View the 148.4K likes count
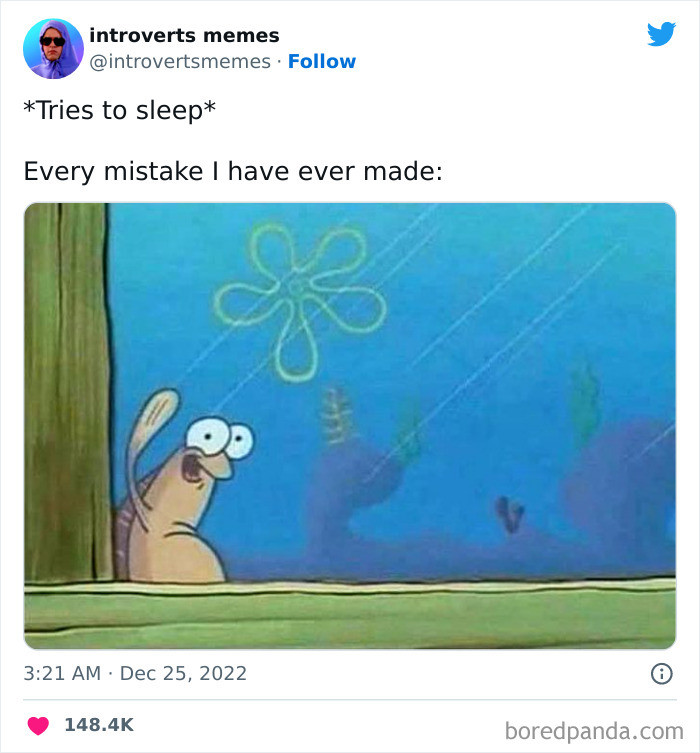The height and width of the screenshot is (753, 700). (99, 724)
